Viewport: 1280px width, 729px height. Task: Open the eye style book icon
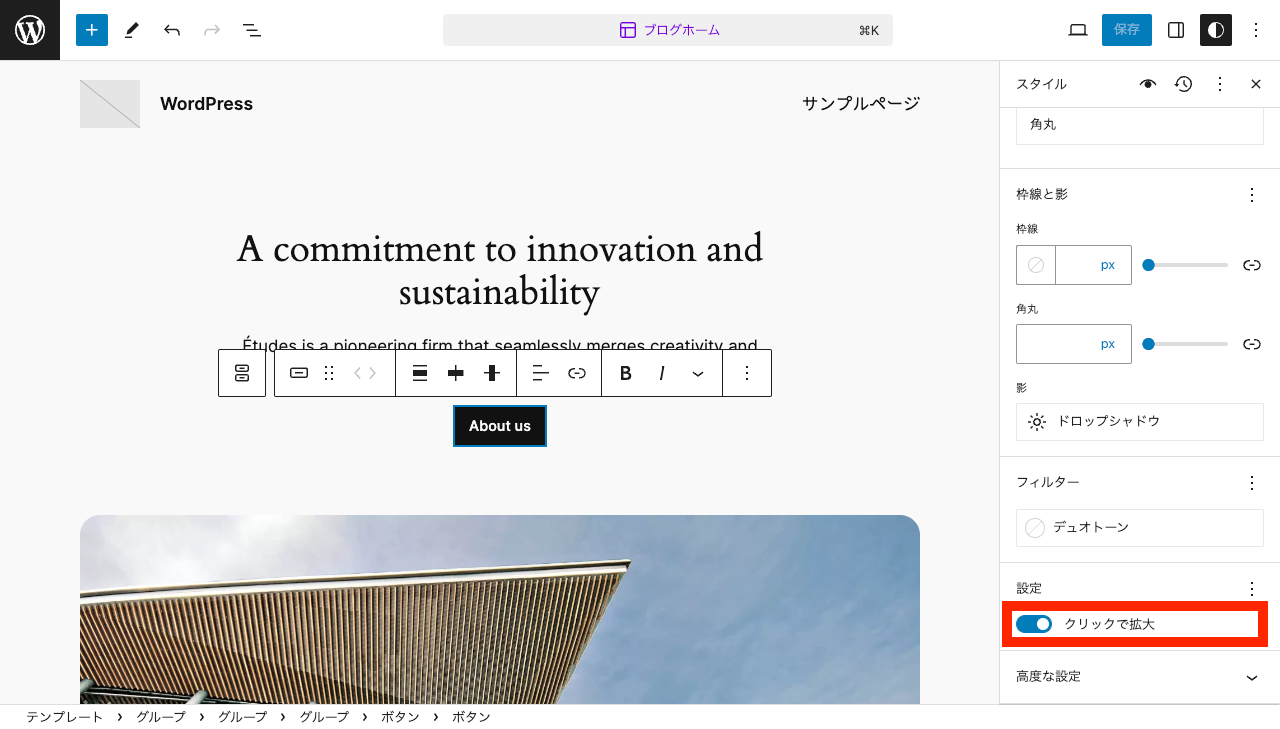click(x=1148, y=84)
